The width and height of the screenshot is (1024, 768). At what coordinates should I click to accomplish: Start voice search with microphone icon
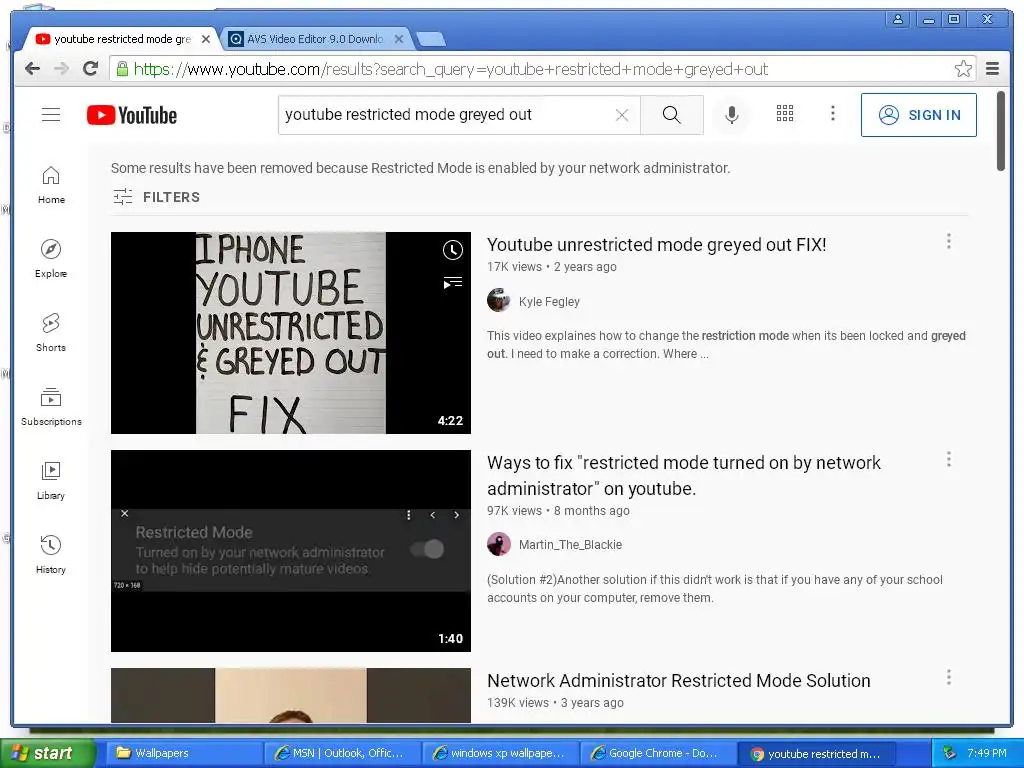pyautogui.click(x=732, y=115)
